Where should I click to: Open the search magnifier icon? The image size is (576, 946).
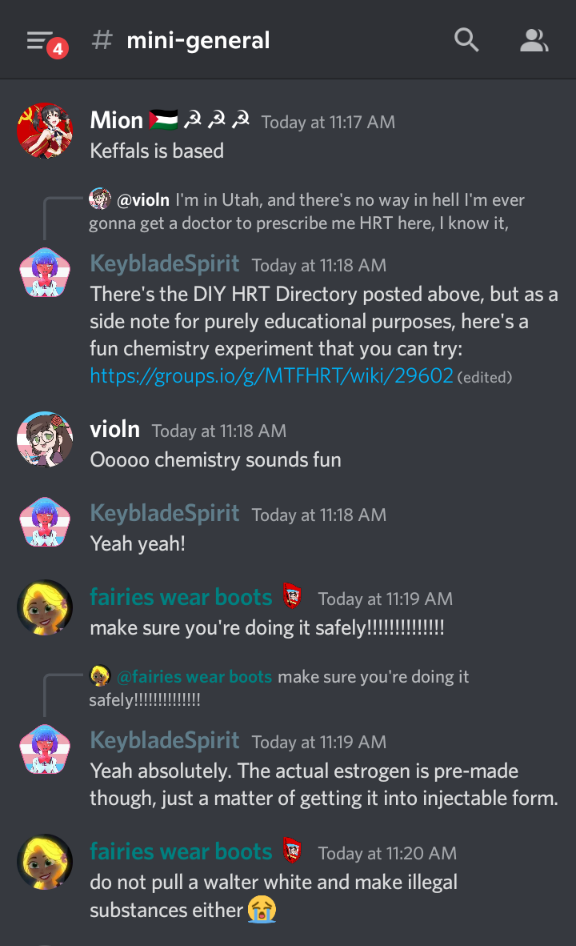(x=466, y=40)
